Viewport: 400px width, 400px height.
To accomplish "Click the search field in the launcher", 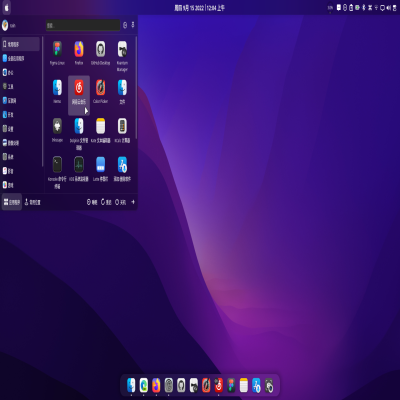I will [83, 25].
